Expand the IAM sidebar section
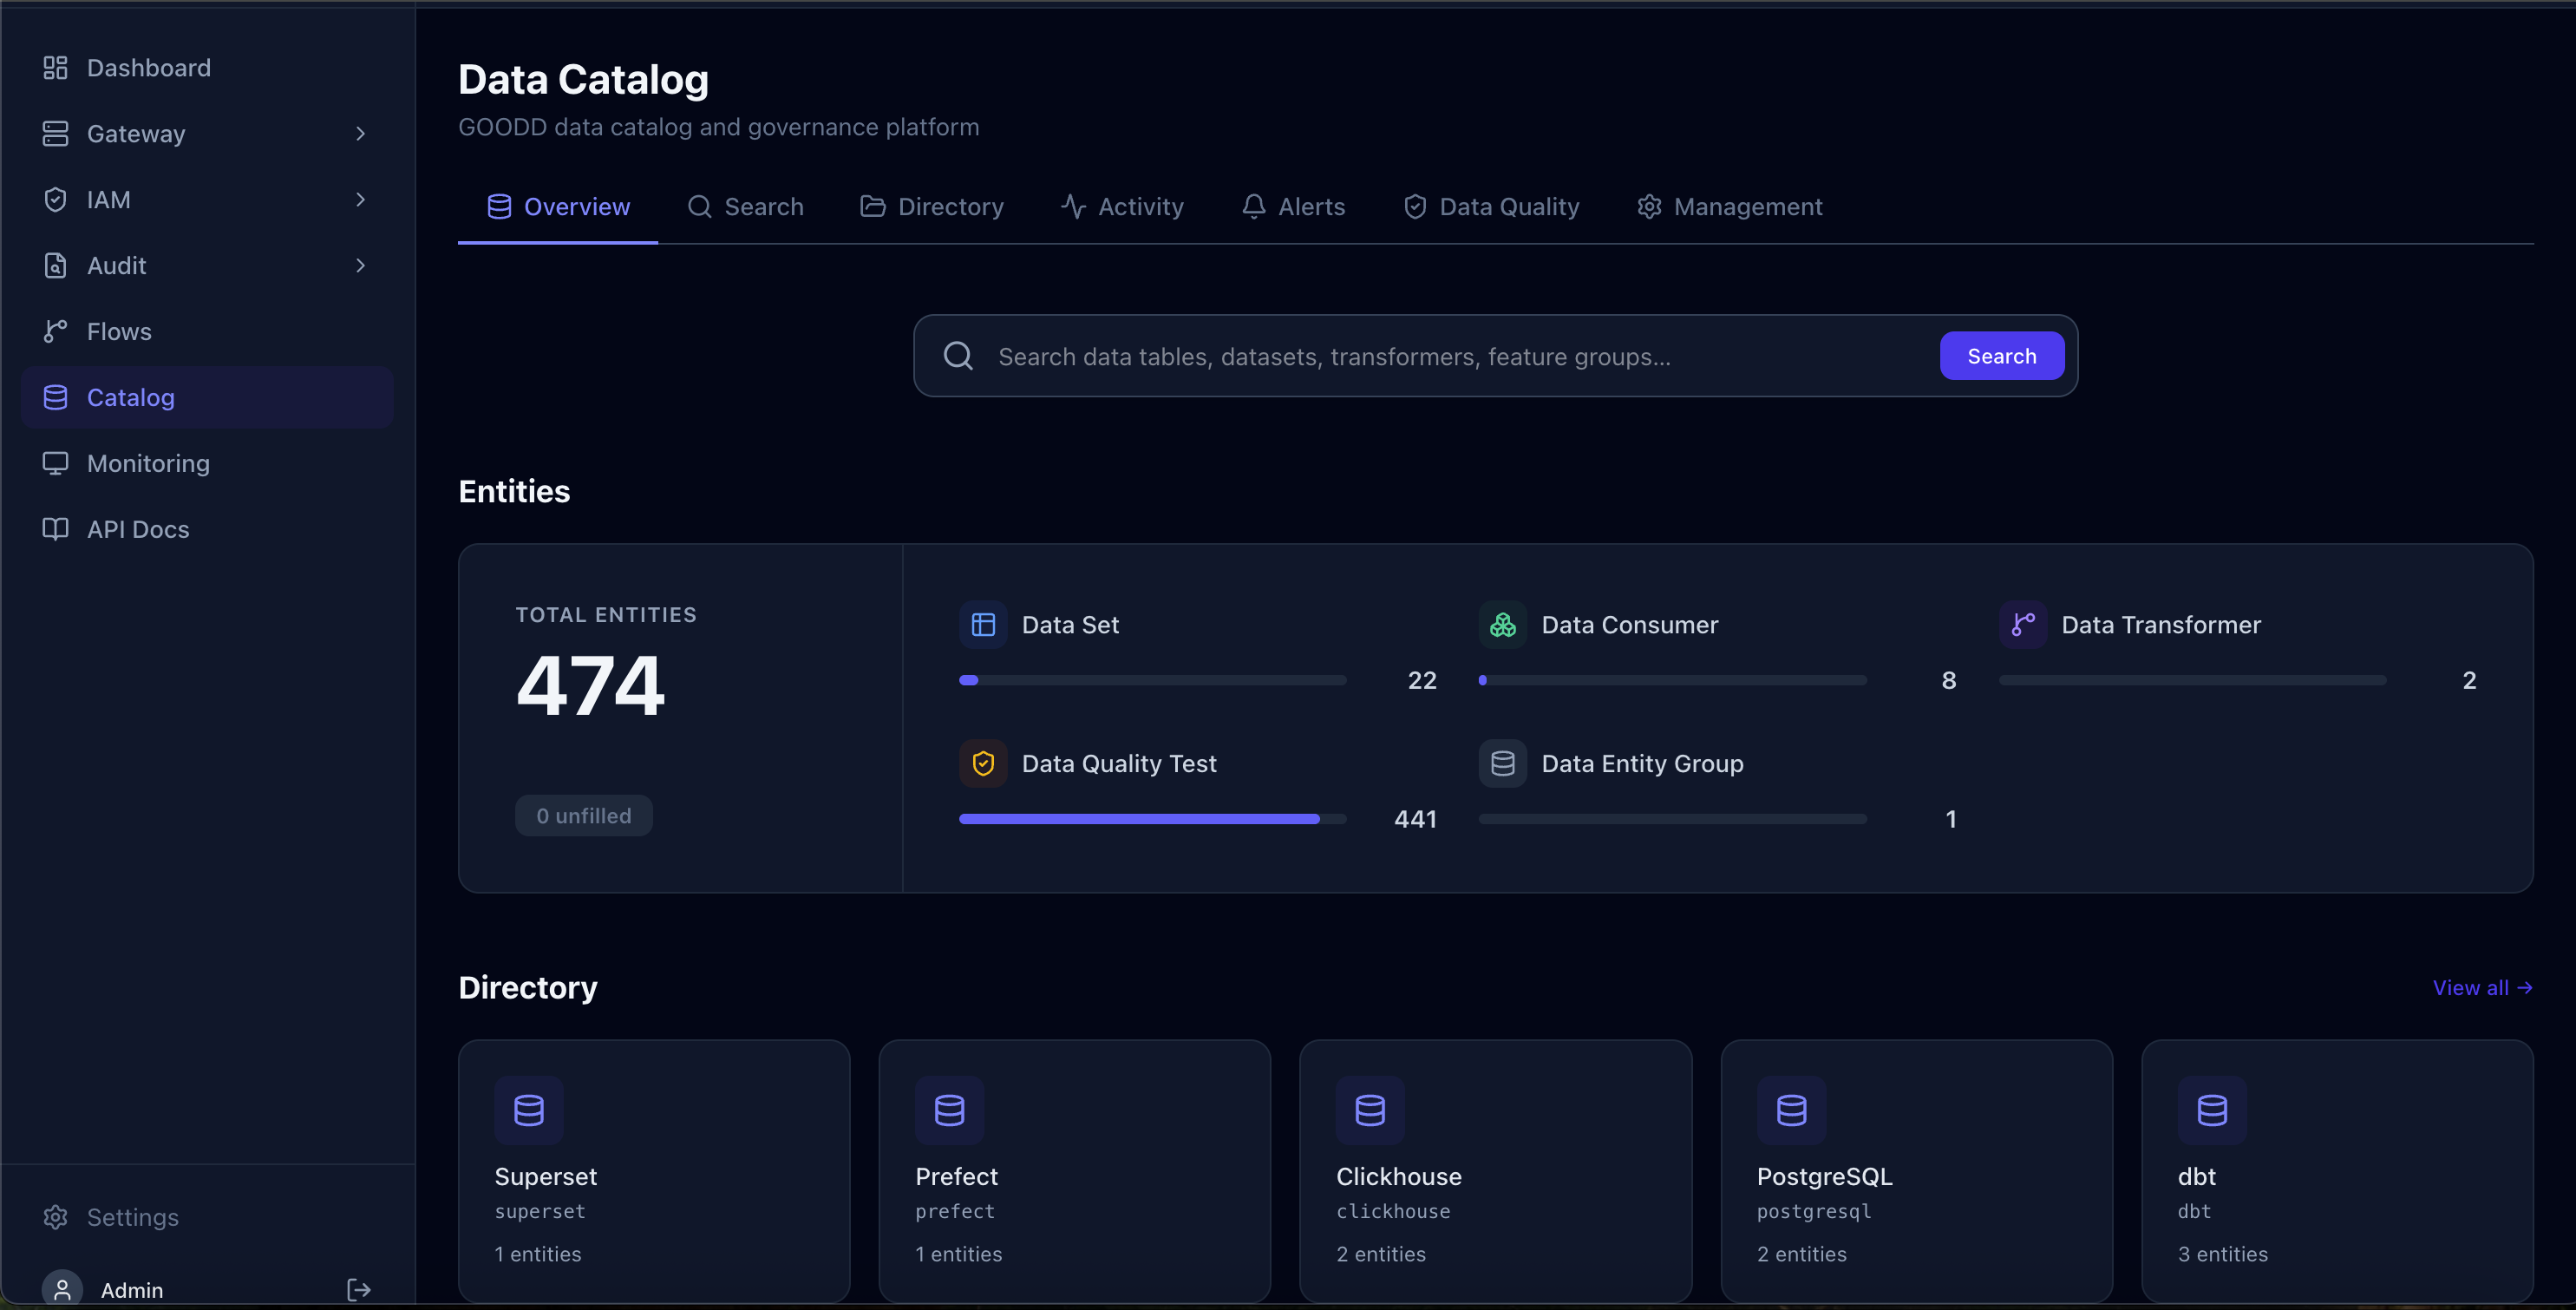The width and height of the screenshot is (2576, 1310). coord(361,199)
